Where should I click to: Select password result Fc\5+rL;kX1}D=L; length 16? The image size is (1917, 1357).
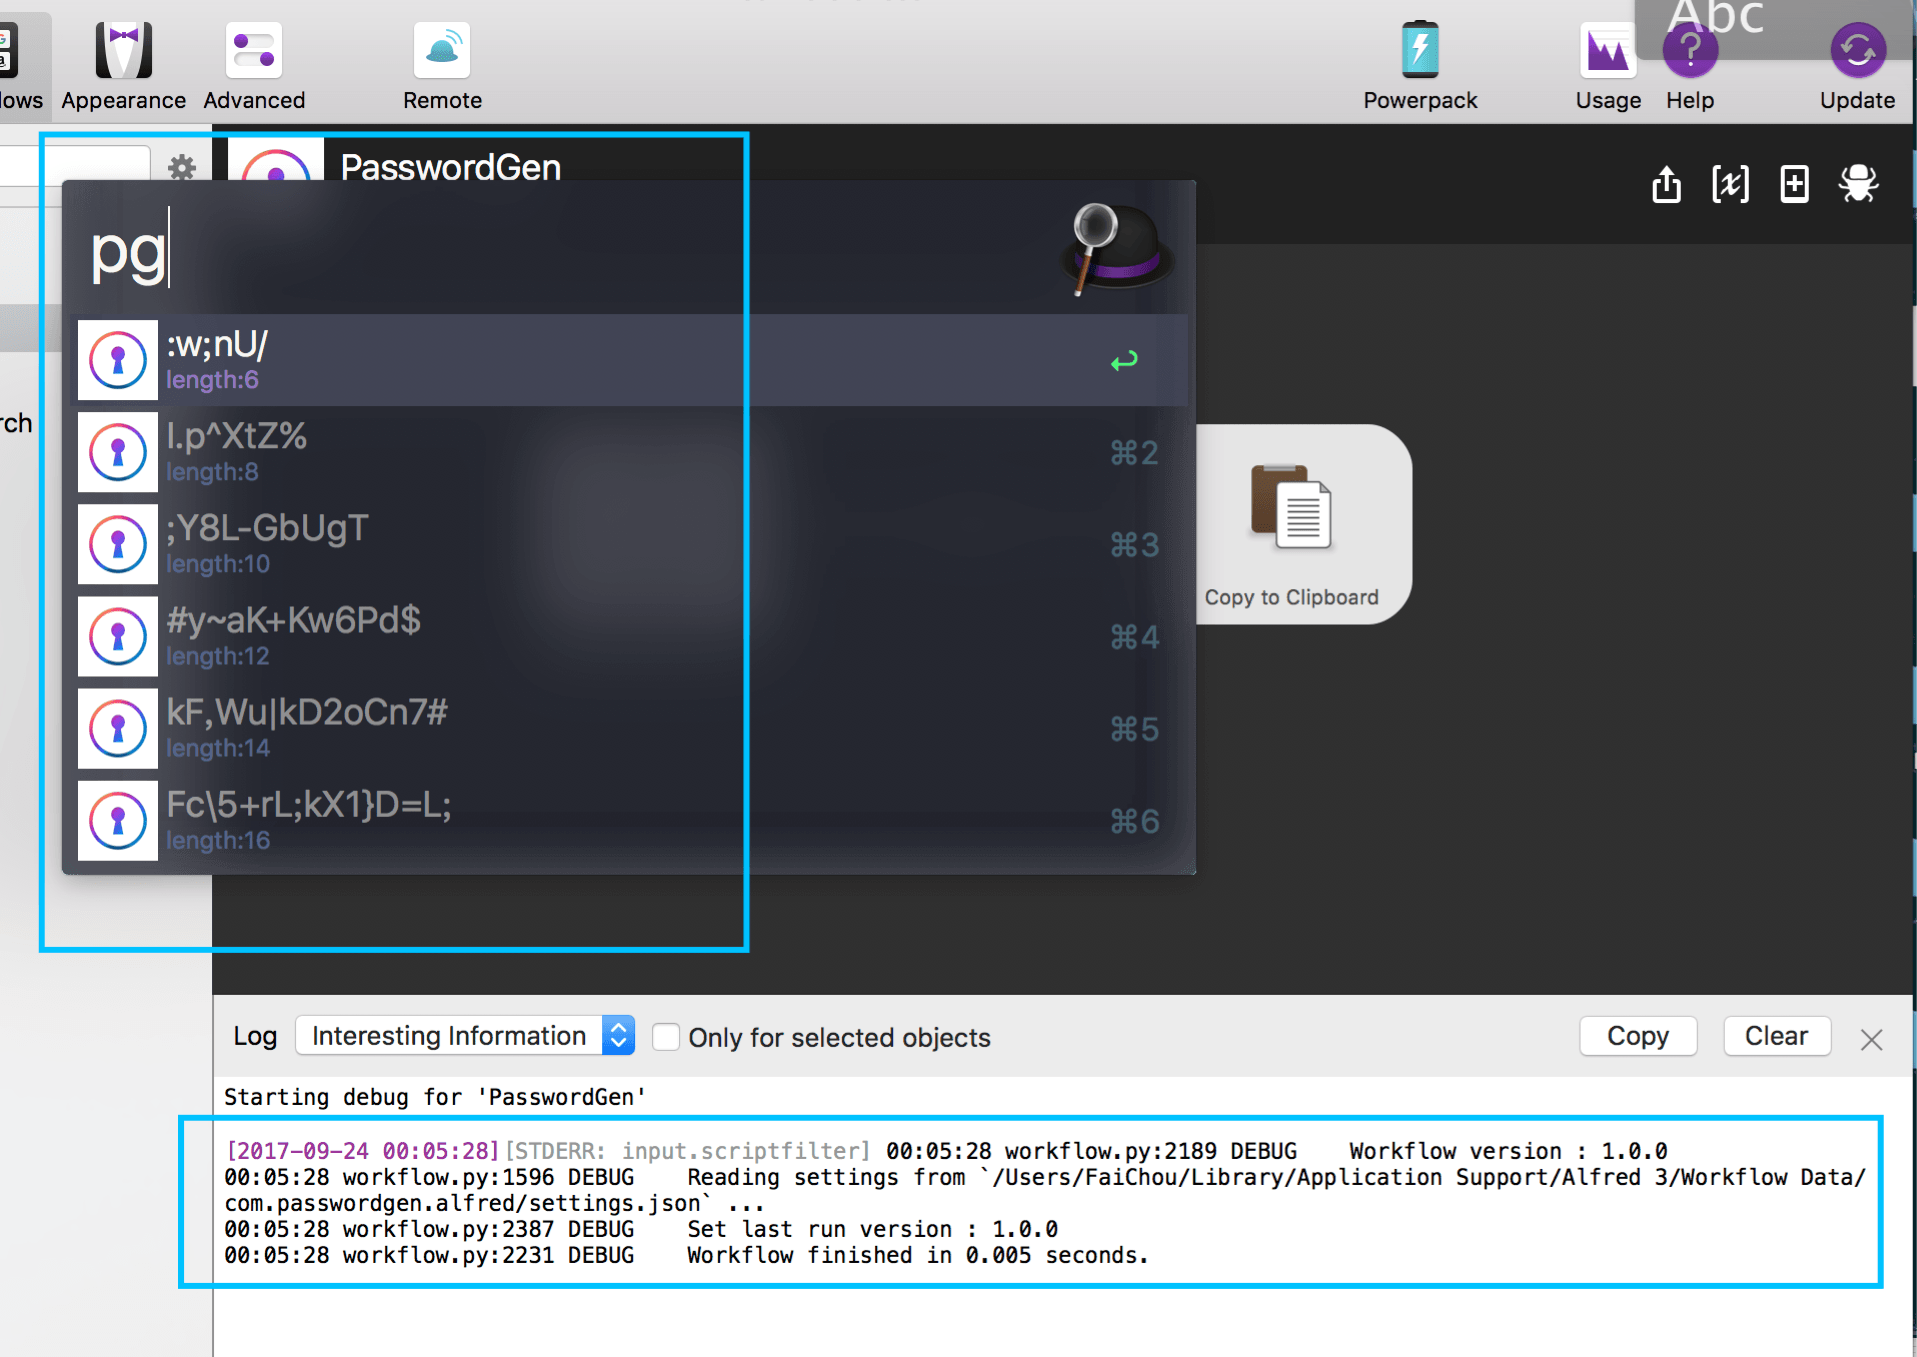632,821
